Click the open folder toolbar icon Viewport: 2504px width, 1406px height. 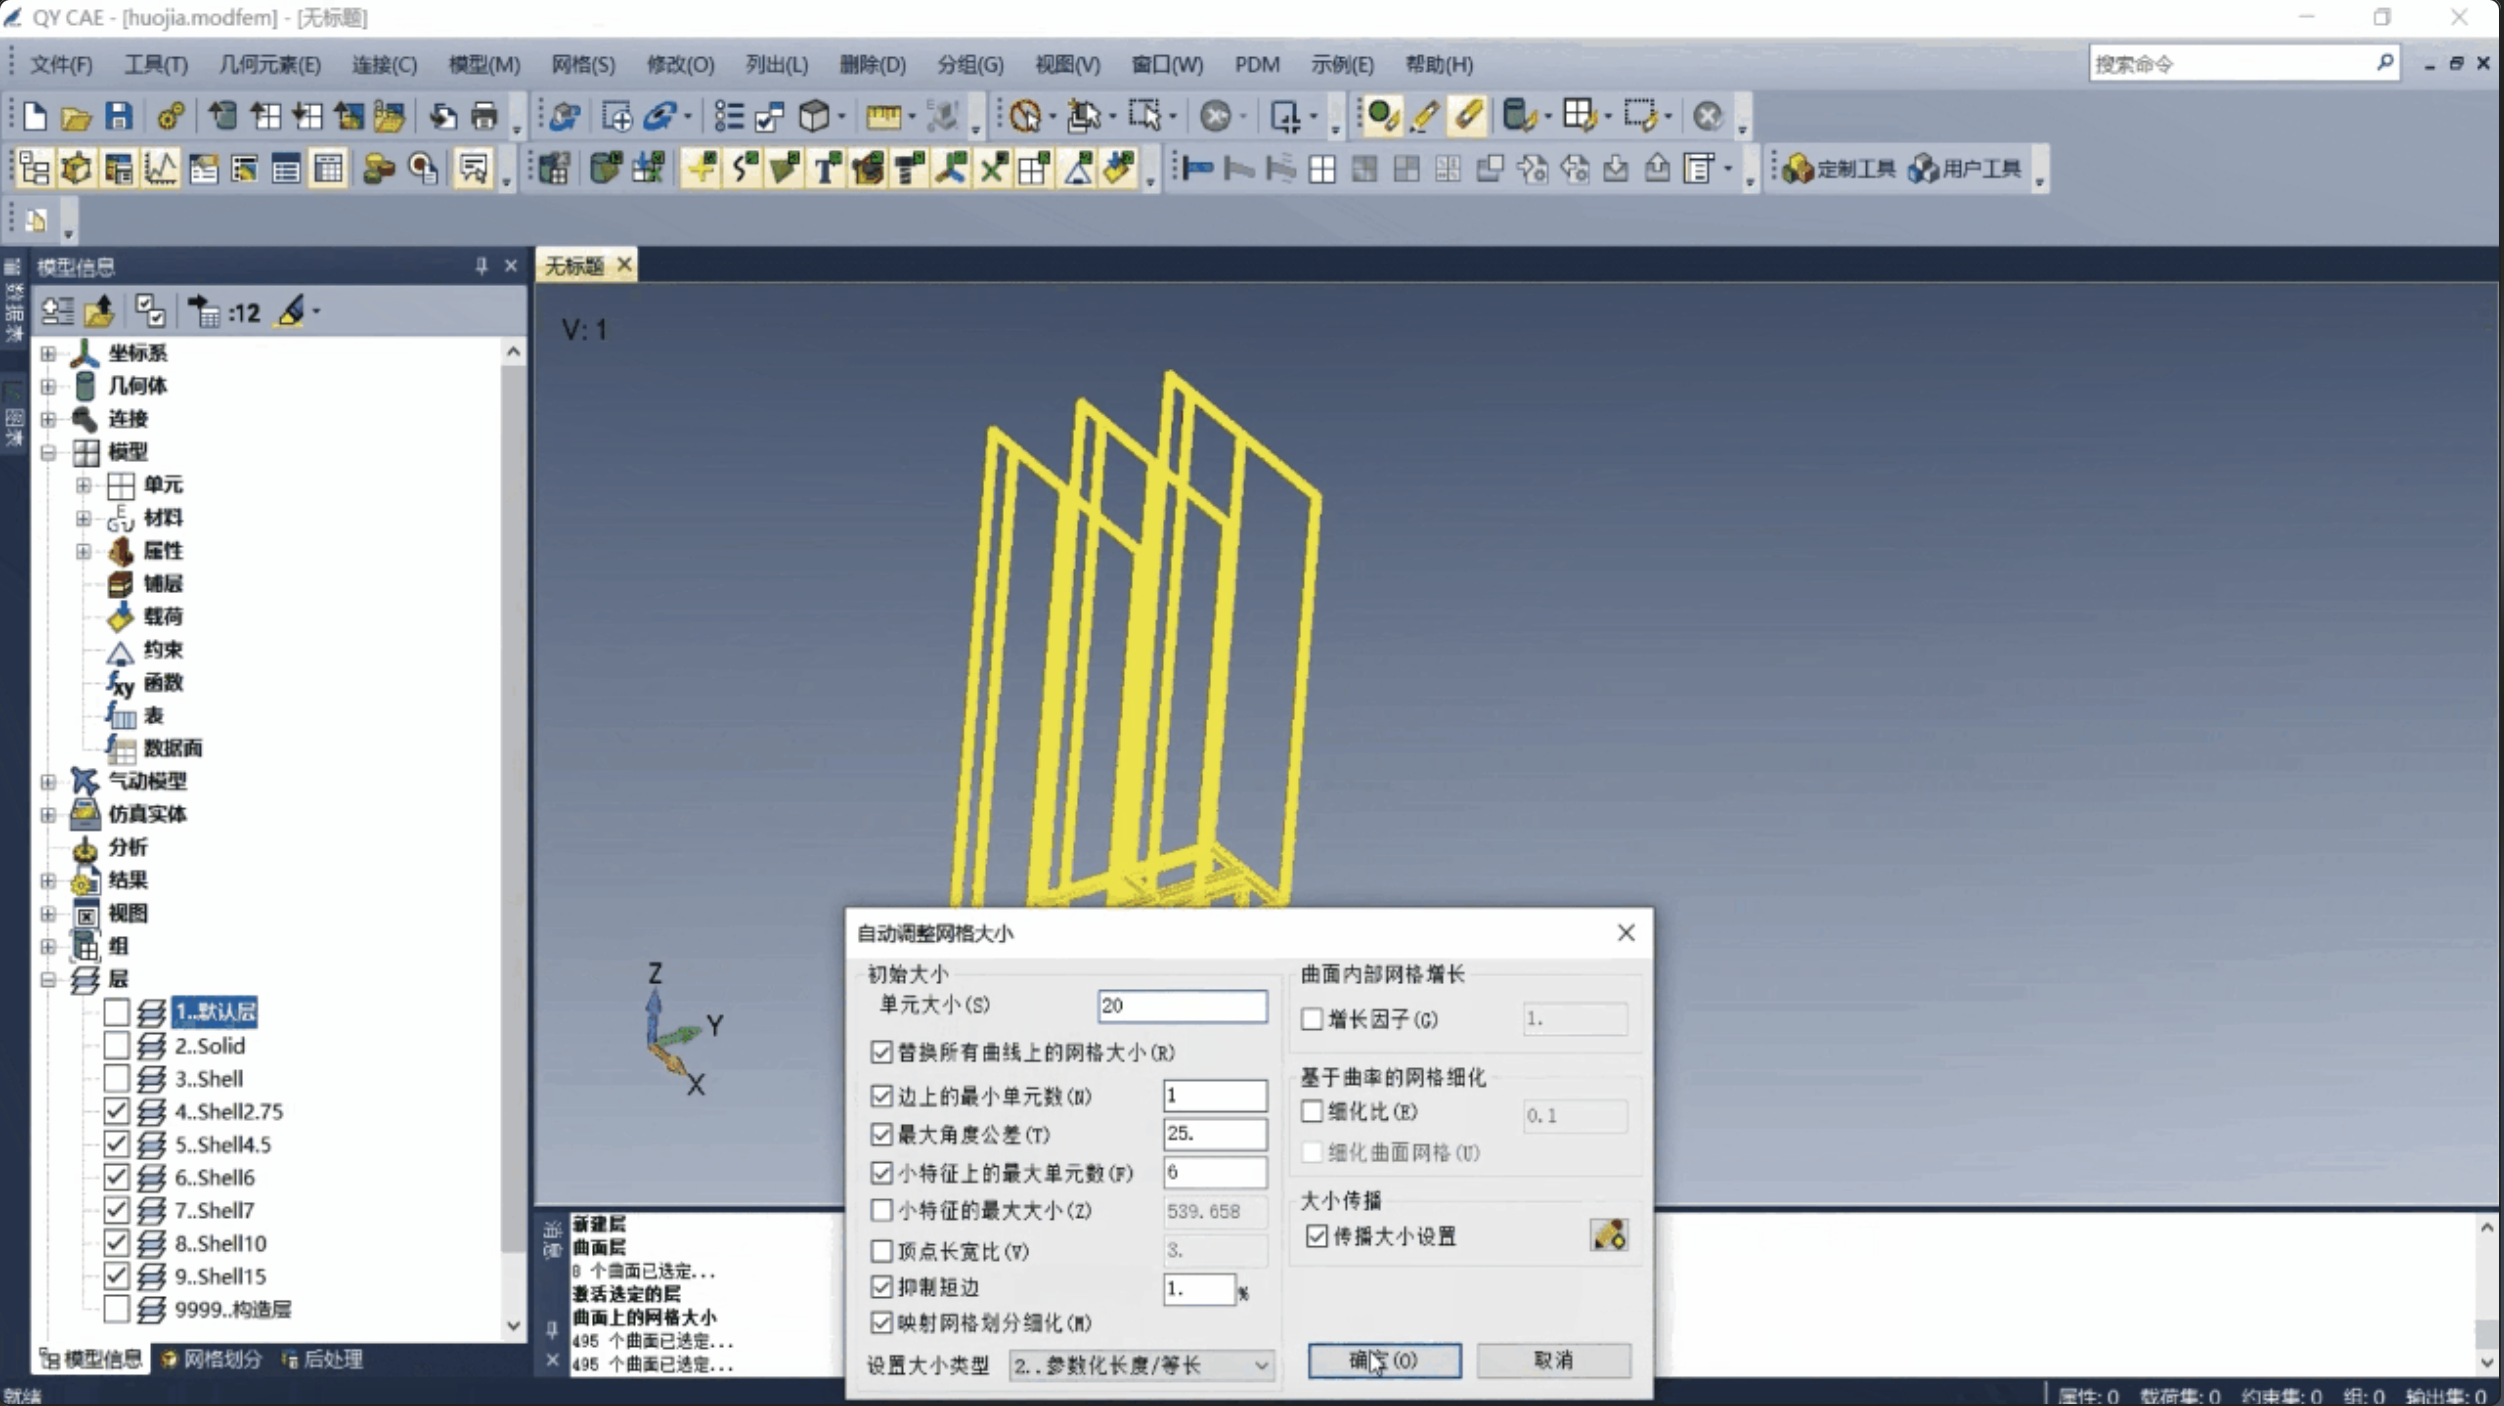coord(76,116)
